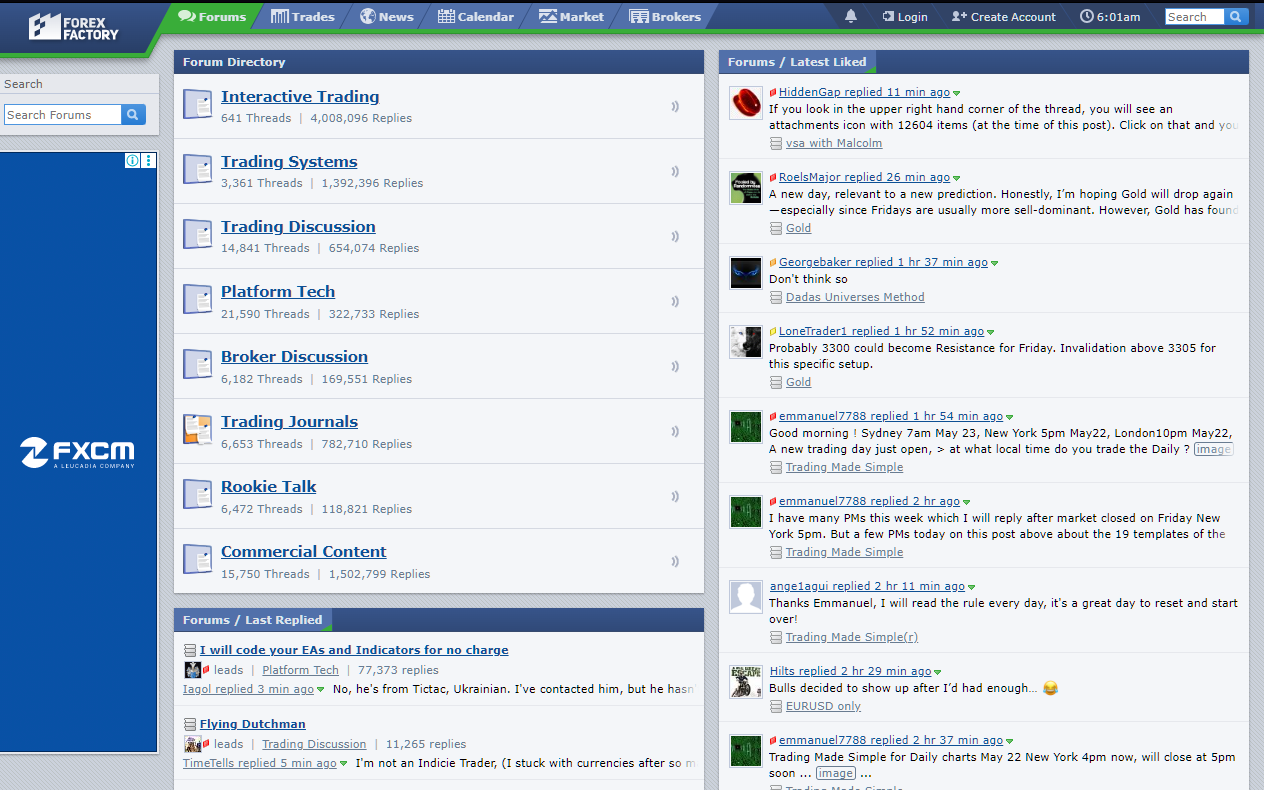1264x790 pixels.
Task: Switch to the Calendar tab
Action: click(x=475, y=16)
